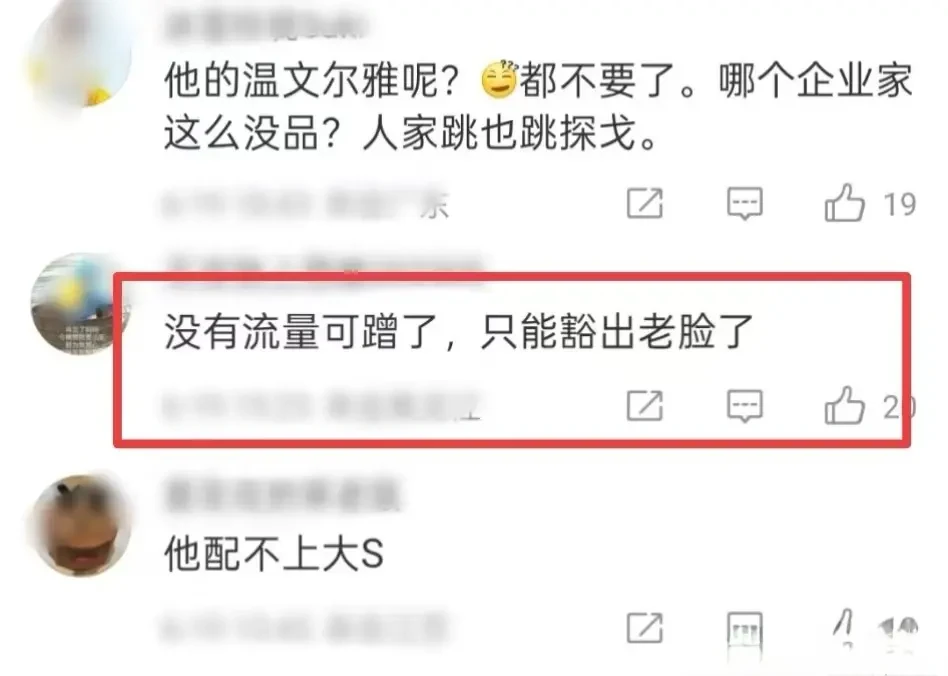Like the comment with 19 likes

(844, 203)
